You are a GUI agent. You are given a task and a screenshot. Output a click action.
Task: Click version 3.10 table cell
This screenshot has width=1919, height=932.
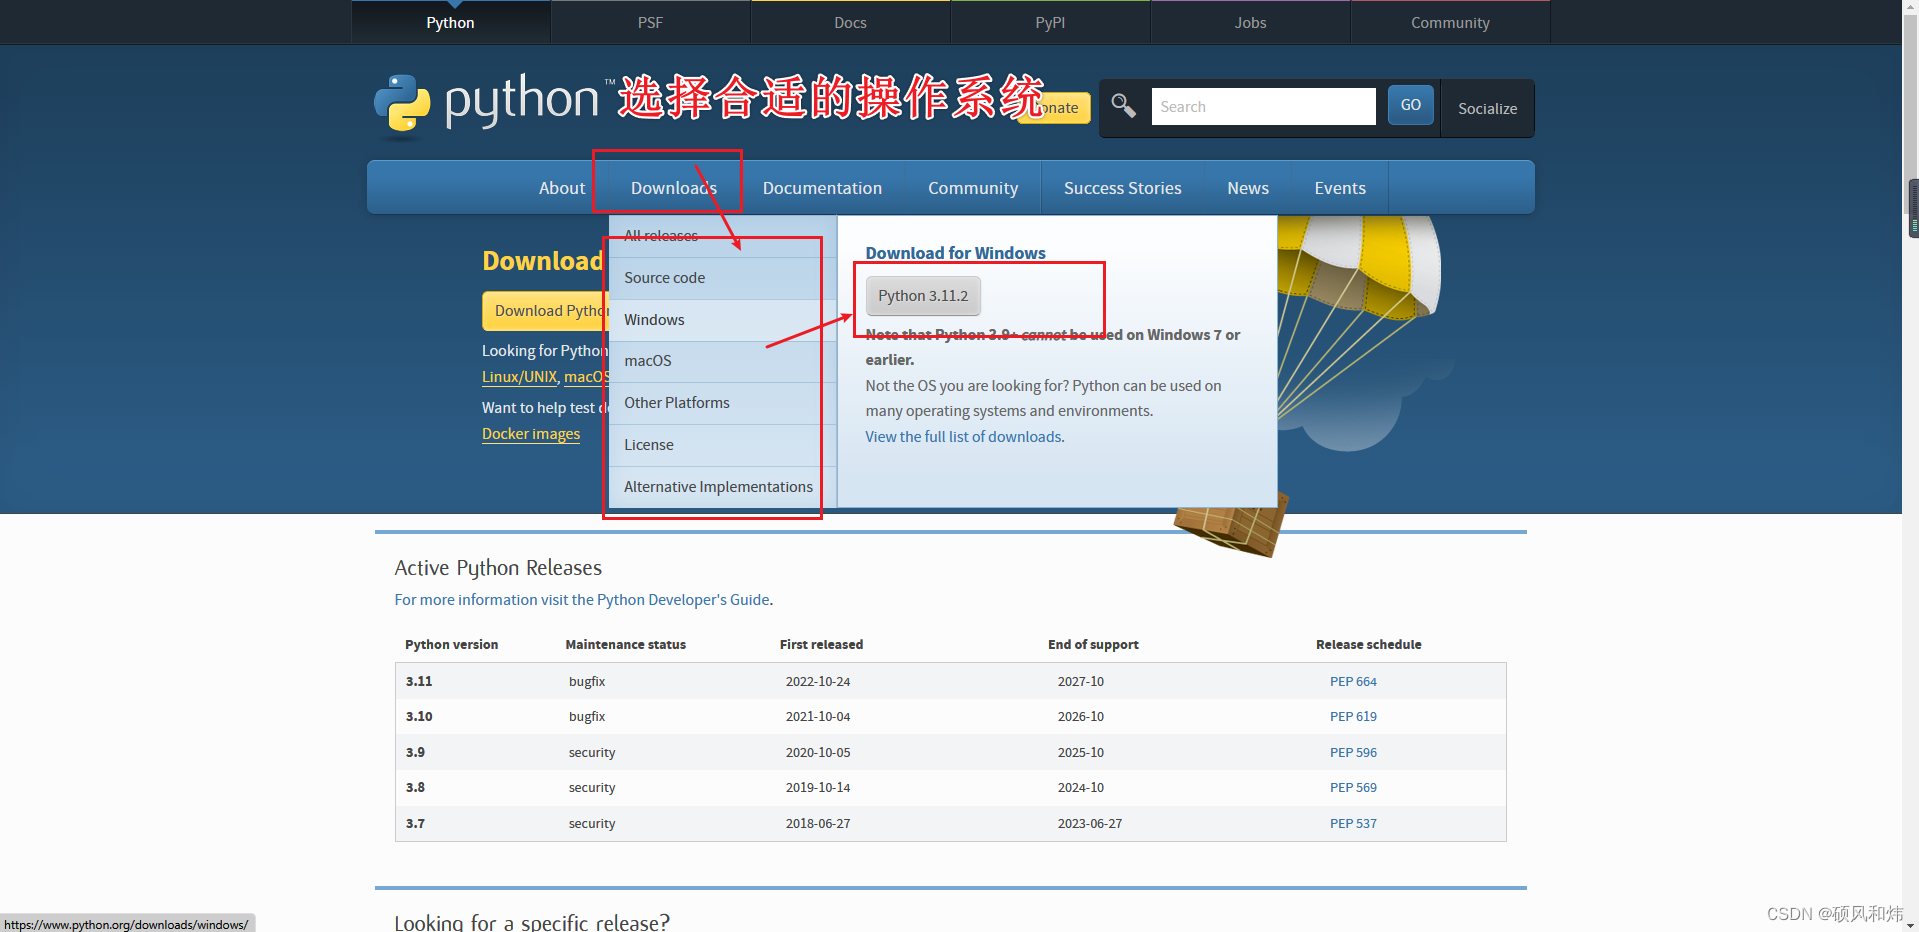tap(419, 717)
